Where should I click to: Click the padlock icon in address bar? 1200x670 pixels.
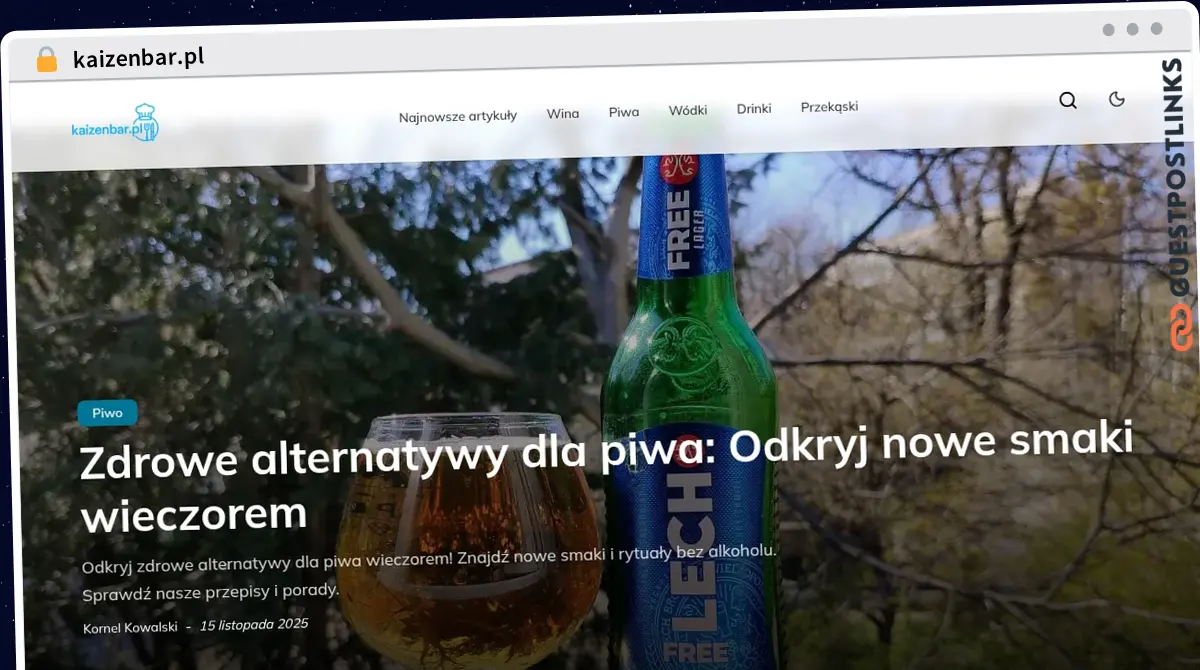click(x=46, y=59)
